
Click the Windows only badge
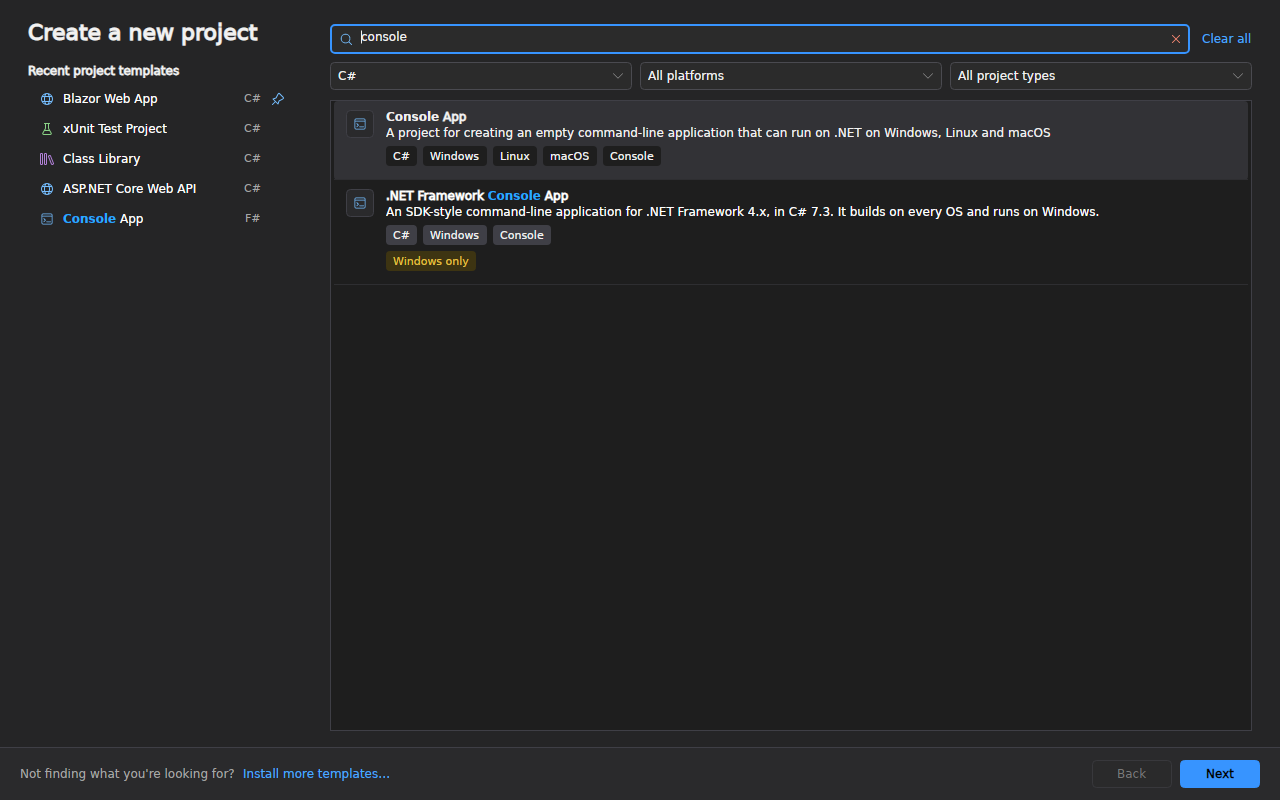click(431, 261)
